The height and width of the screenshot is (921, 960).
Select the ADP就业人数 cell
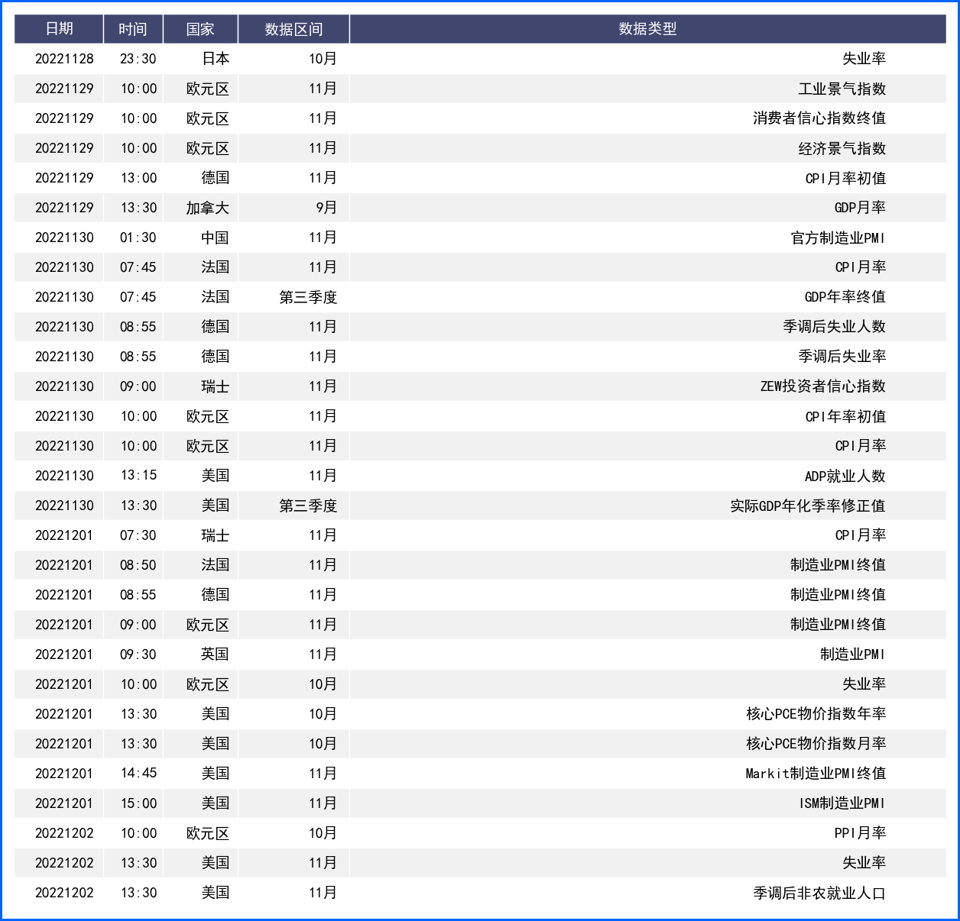pos(844,476)
